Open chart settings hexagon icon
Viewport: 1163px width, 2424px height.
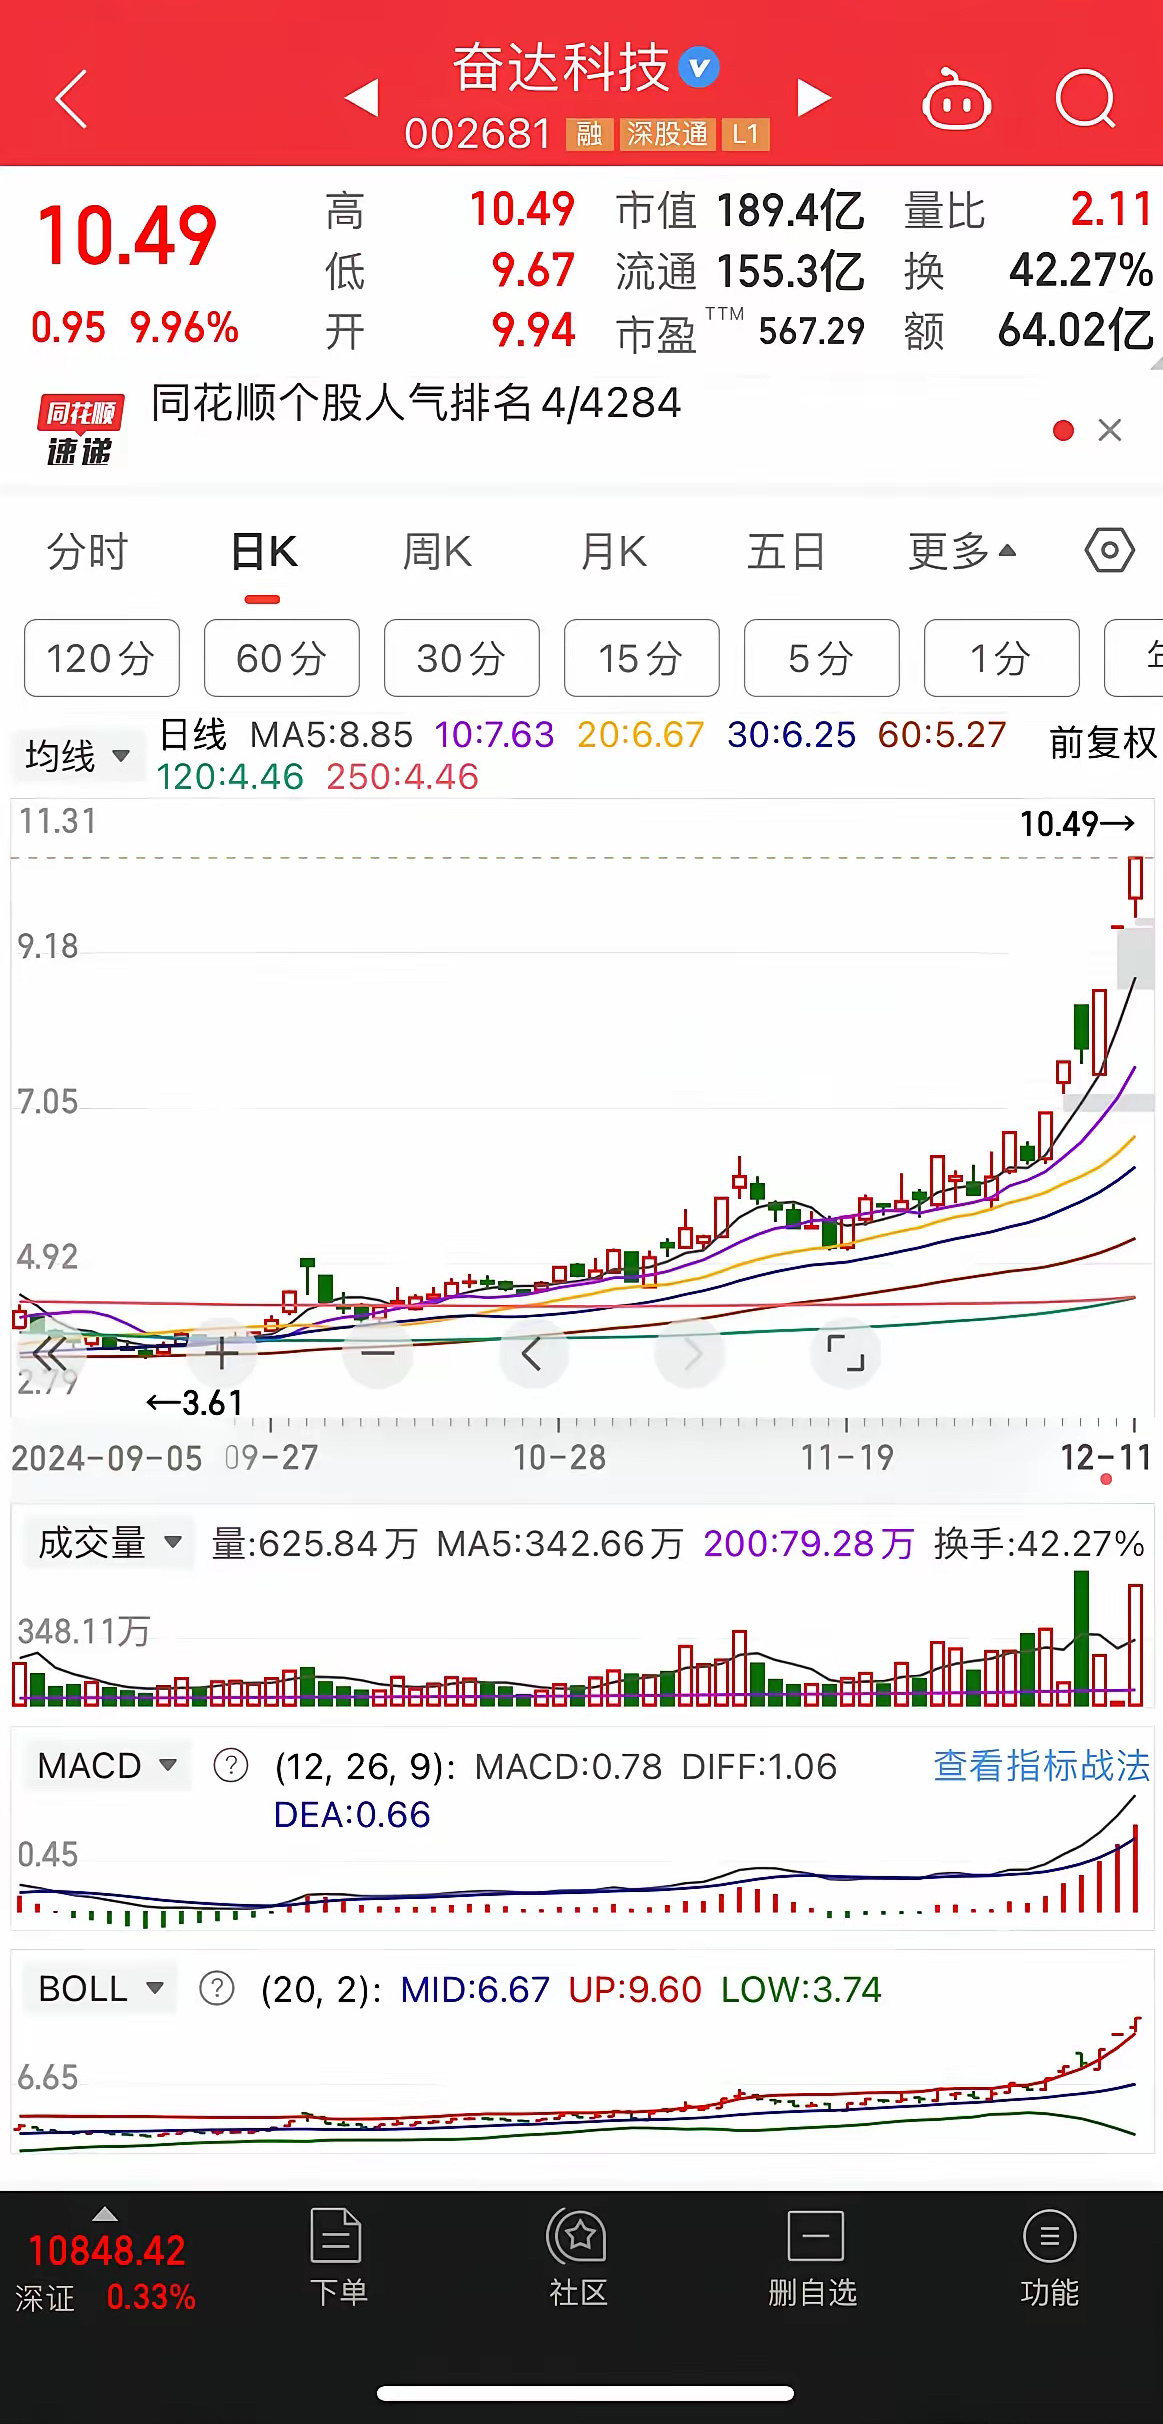(x=1109, y=551)
